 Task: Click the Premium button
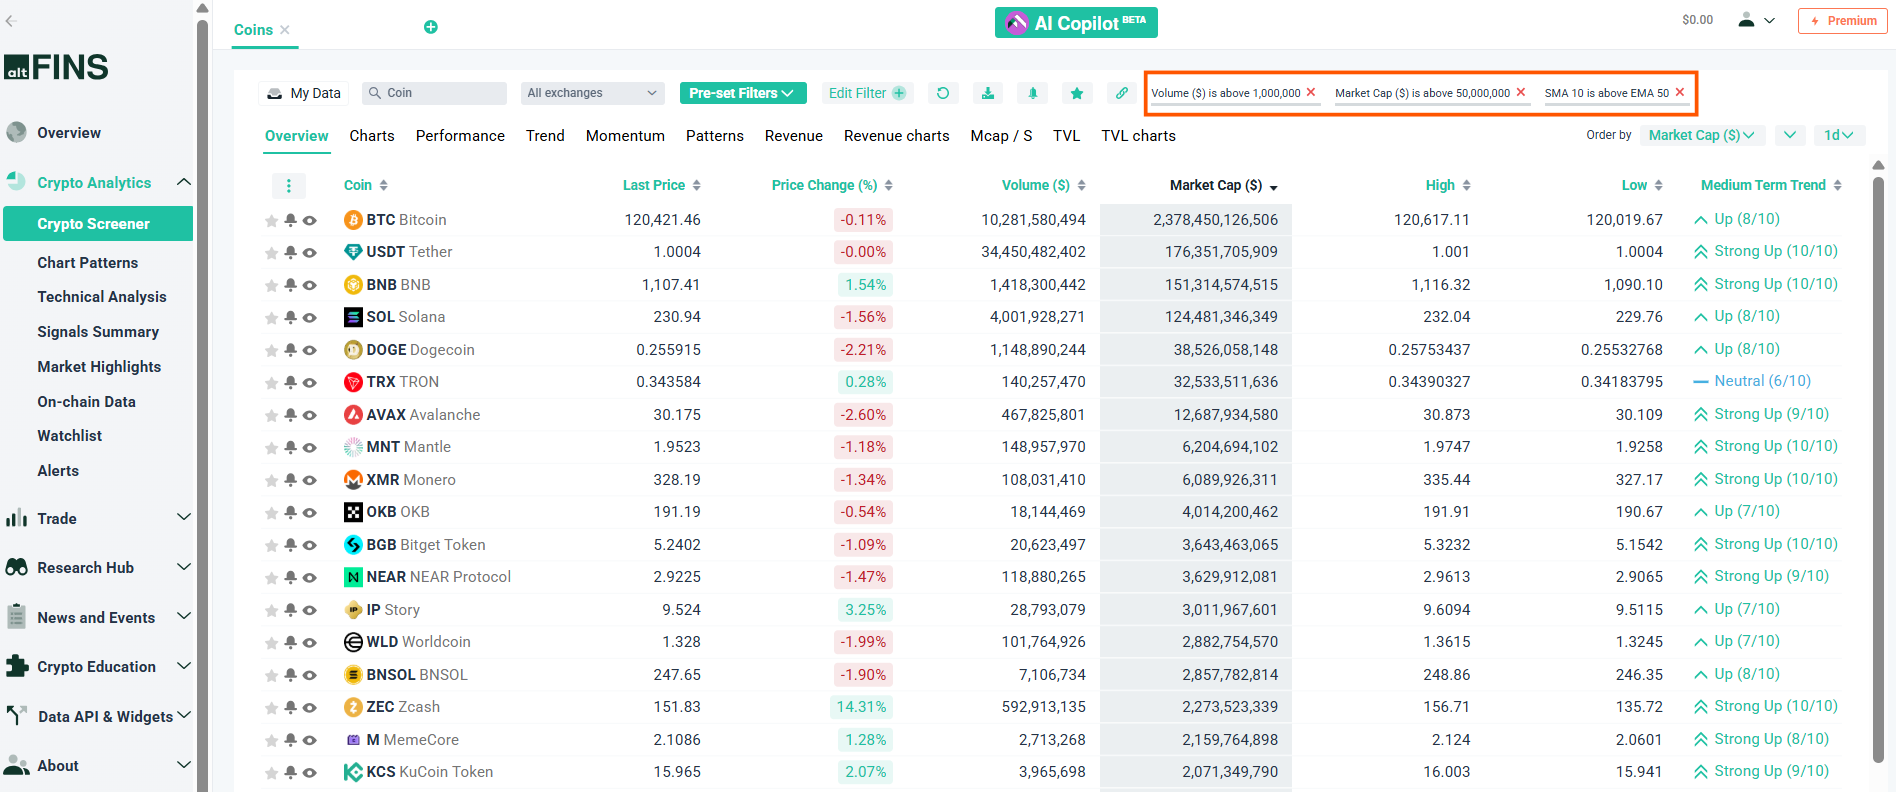click(x=1842, y=21)
